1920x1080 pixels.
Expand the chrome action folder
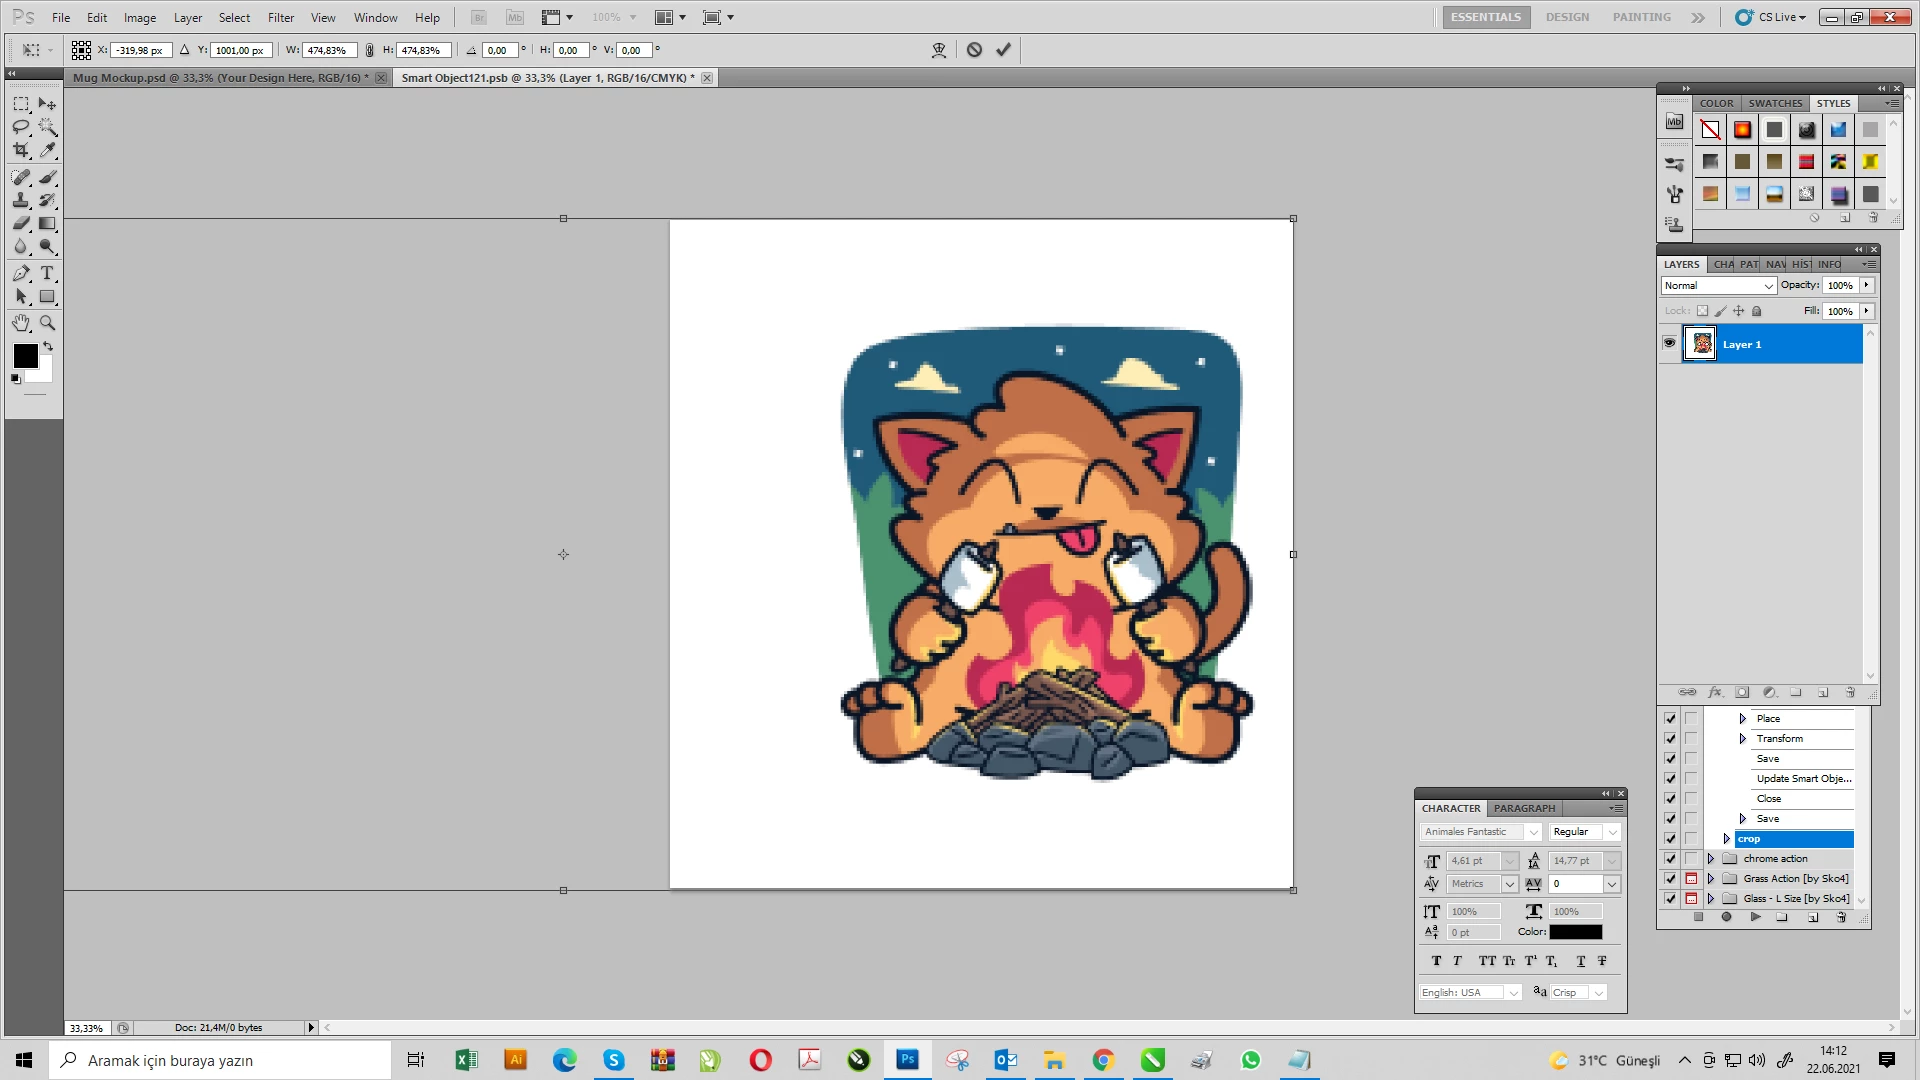pyautogui.click(x=1711, y=859)
